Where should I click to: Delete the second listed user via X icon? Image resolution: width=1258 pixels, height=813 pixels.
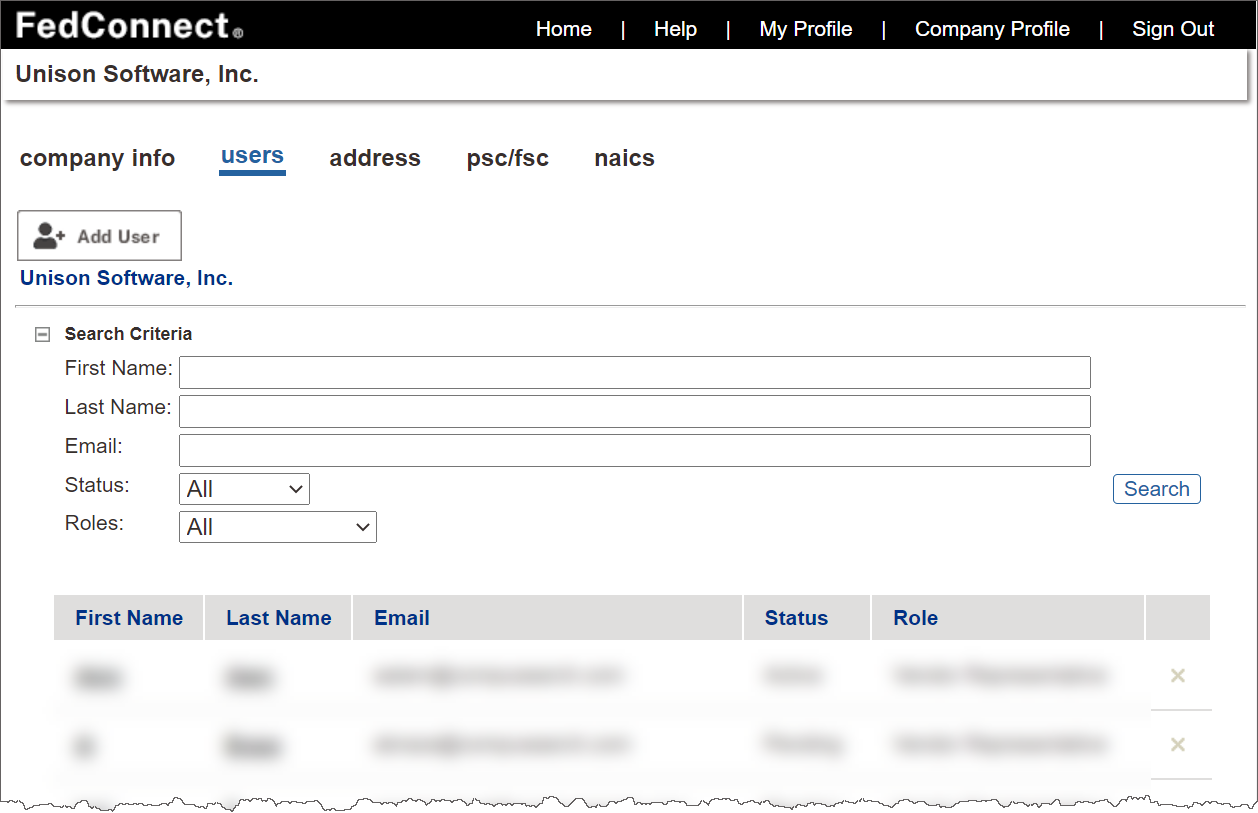pyautogui.click(x=1178, y=745)
